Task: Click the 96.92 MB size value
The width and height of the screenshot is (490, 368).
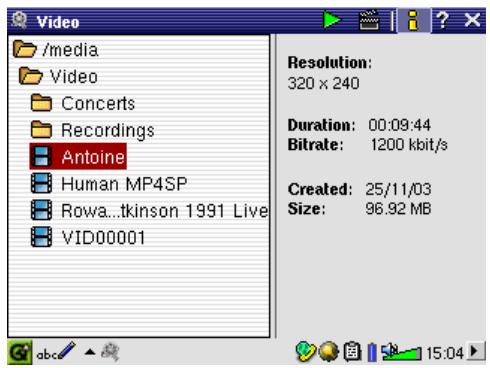Action: (398, 209)
